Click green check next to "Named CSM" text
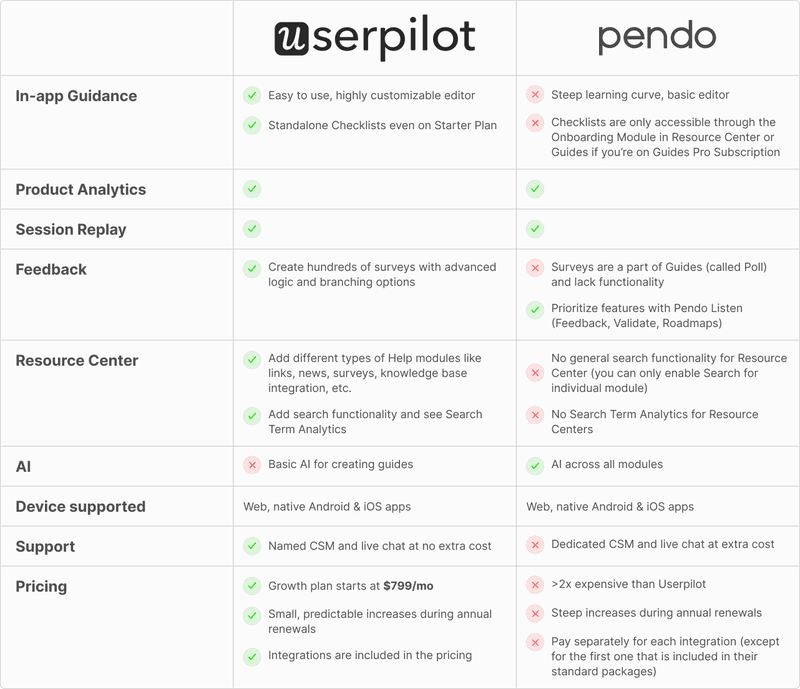Screen dimensions: 800x689 click(x=252, y=546)
